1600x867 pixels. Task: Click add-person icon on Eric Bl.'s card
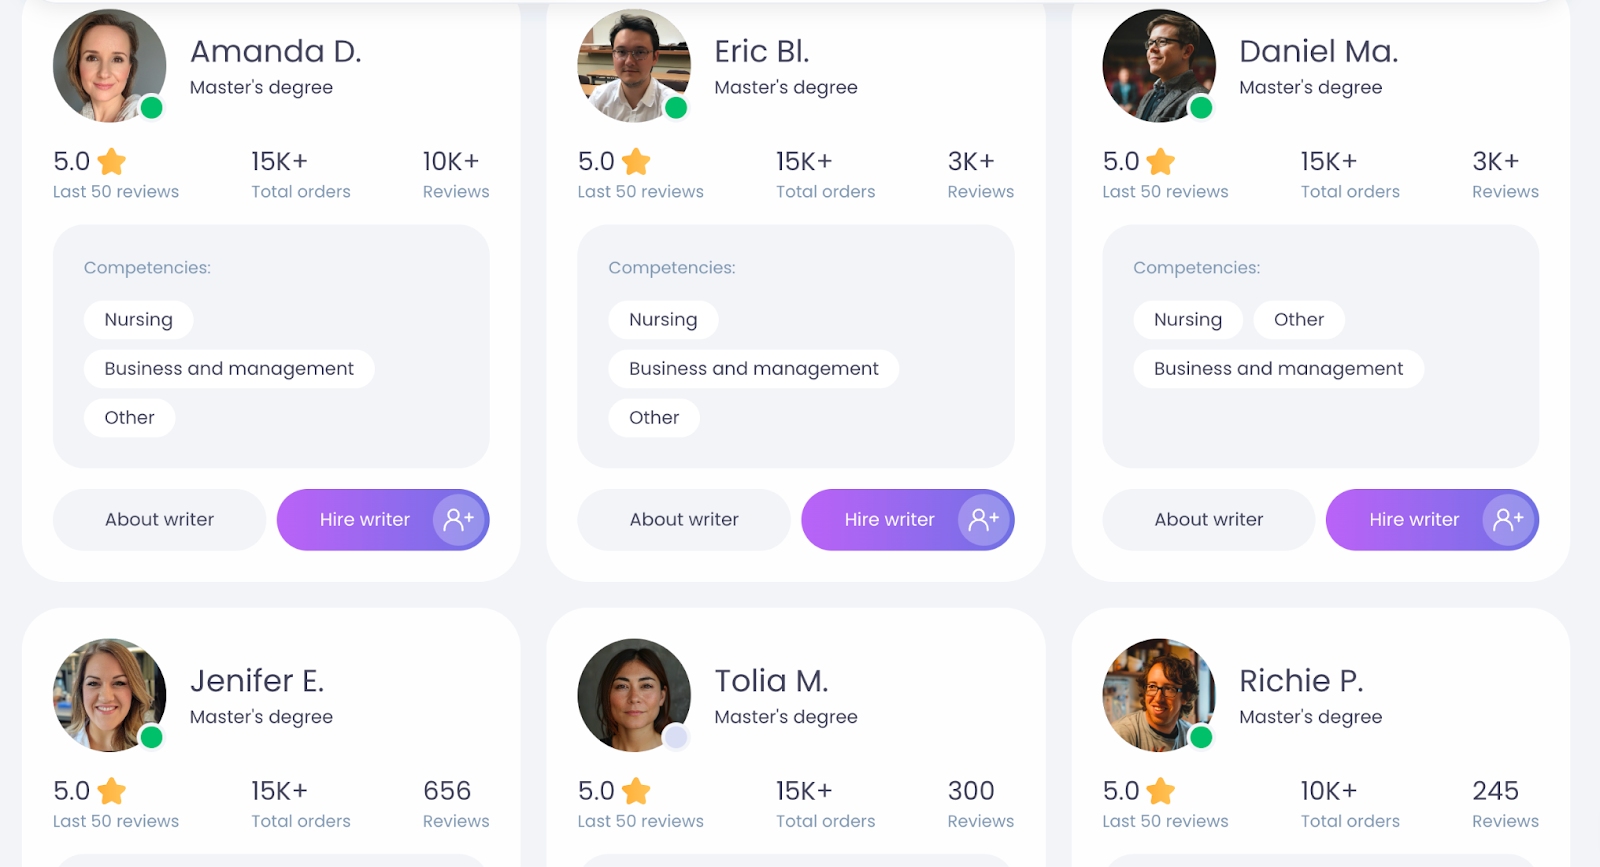[x=984, y=520]
